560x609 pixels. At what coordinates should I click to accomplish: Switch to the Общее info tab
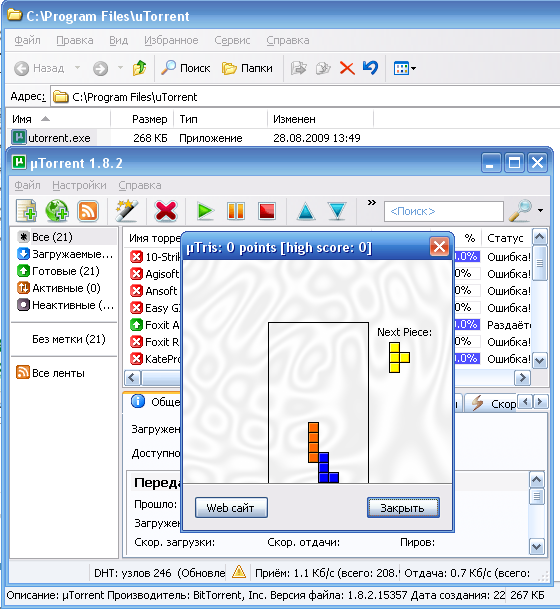[155, 402]
